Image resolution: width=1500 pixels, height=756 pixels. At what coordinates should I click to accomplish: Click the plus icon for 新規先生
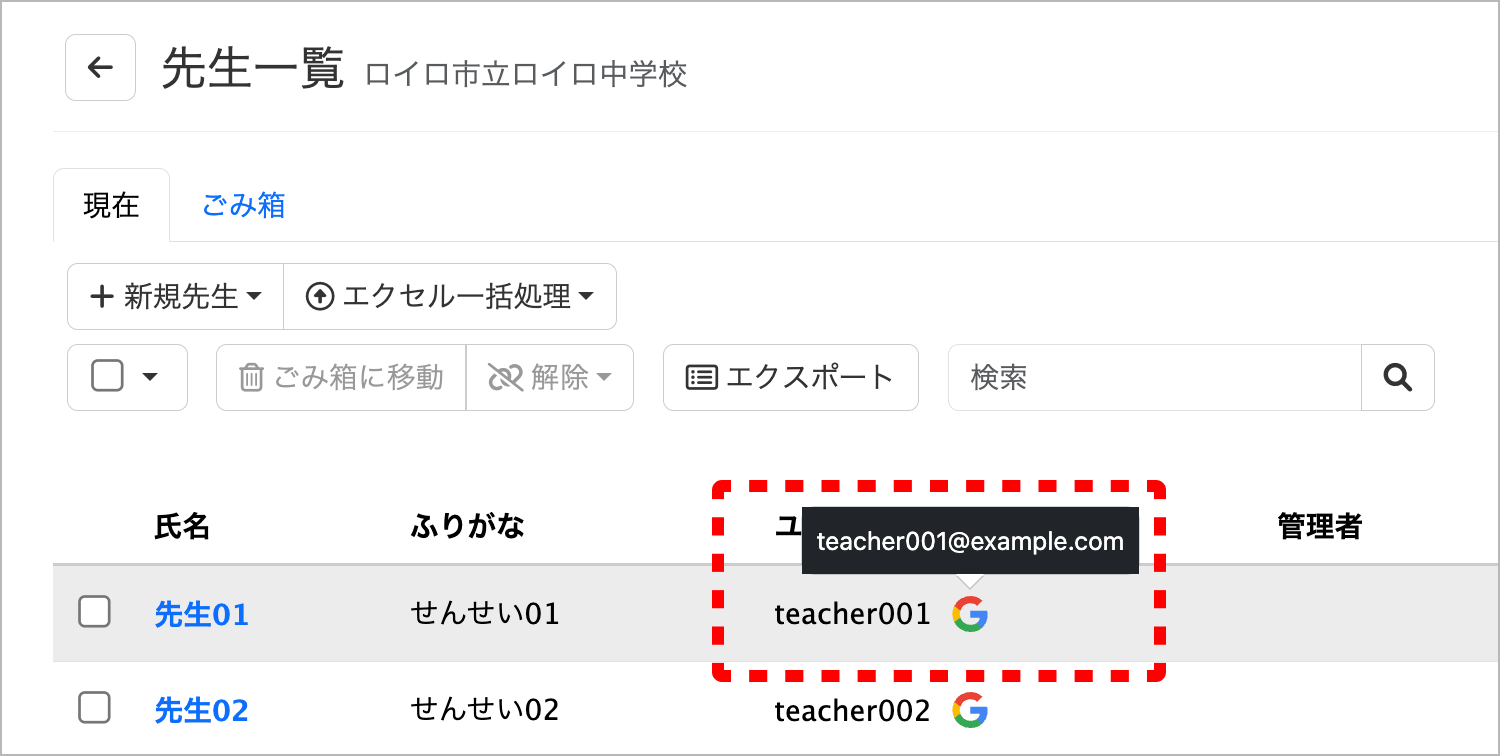pos(102,297)
